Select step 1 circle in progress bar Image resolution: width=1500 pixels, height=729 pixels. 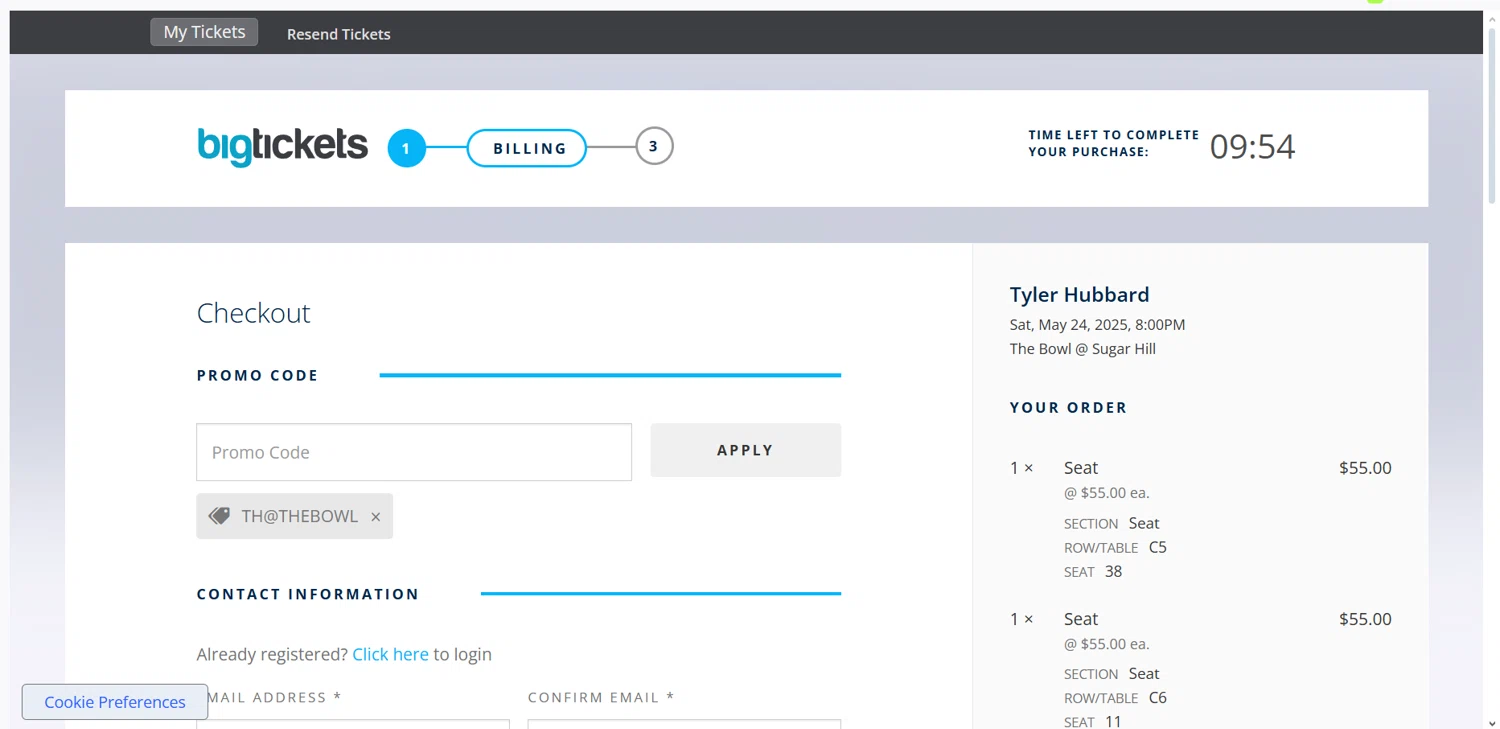(x=407, y=148)
